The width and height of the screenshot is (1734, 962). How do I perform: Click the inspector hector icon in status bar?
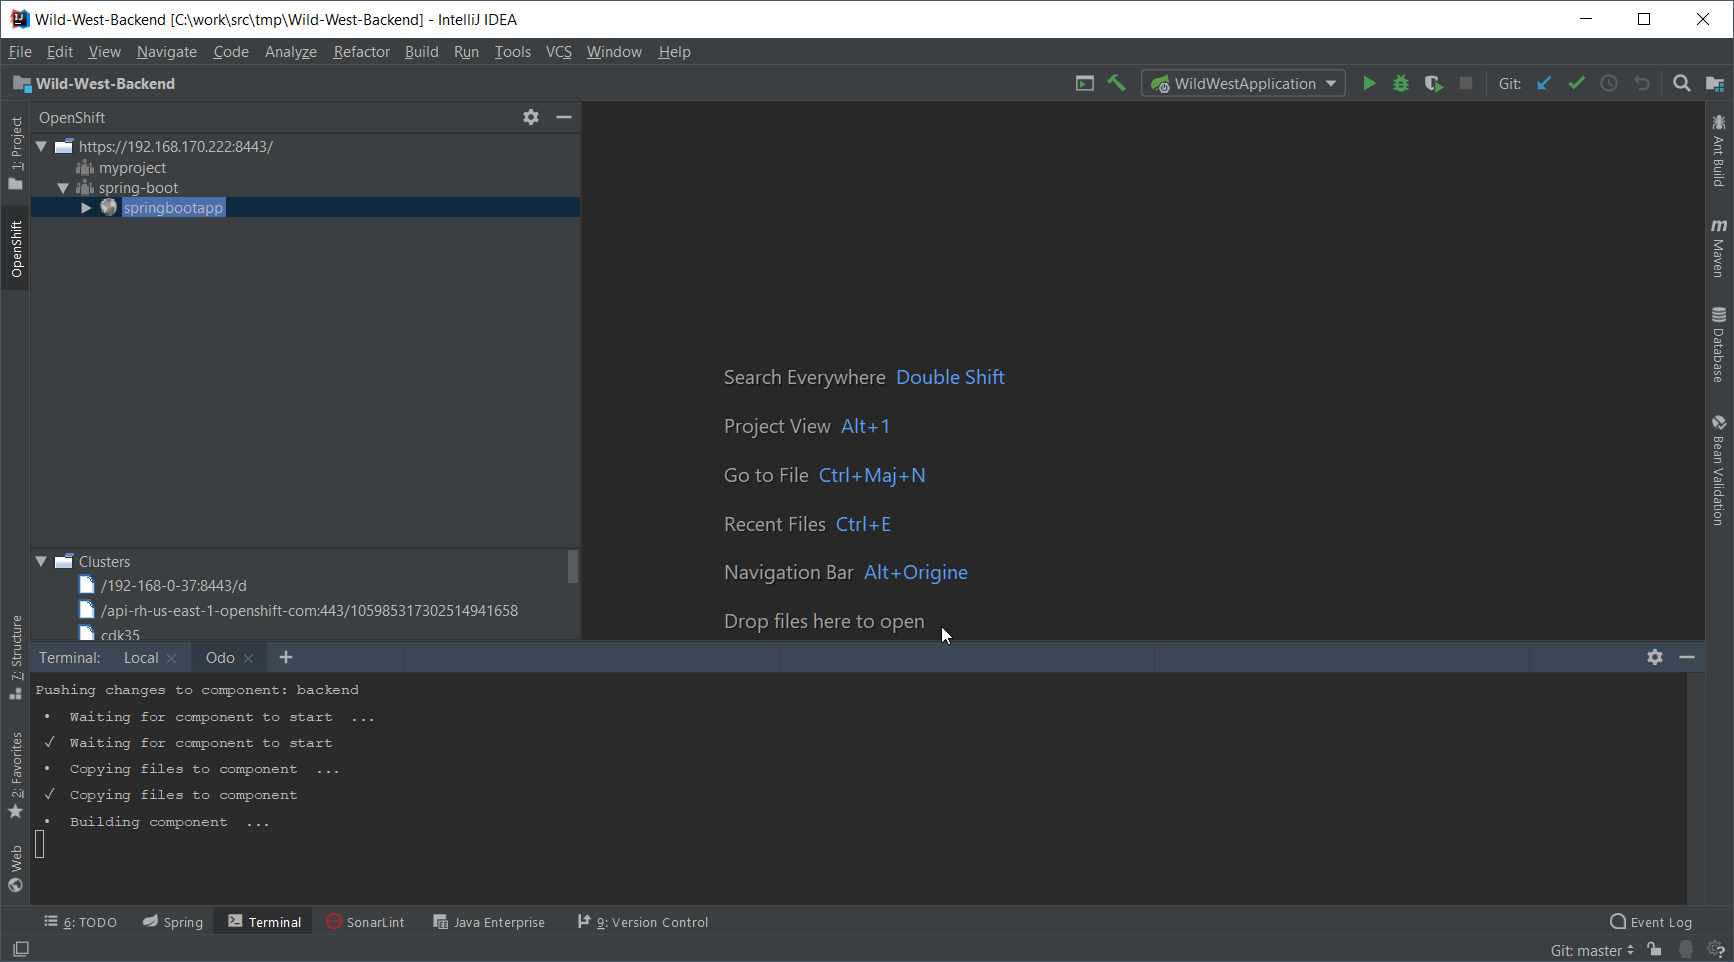(x=1686, y=949)
